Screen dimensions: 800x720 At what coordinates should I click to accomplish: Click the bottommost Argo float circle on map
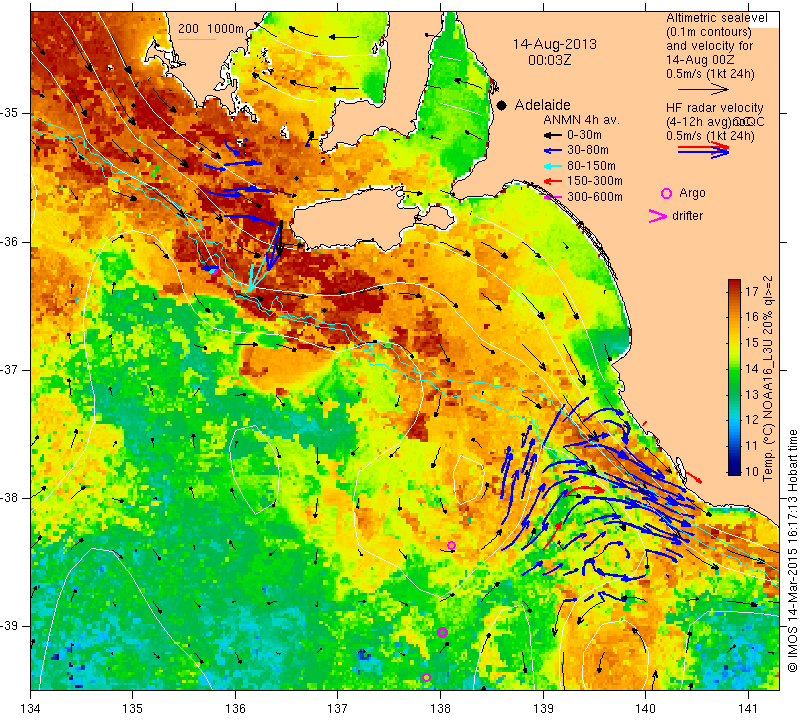pyautogui.click(x=427, y=678)
